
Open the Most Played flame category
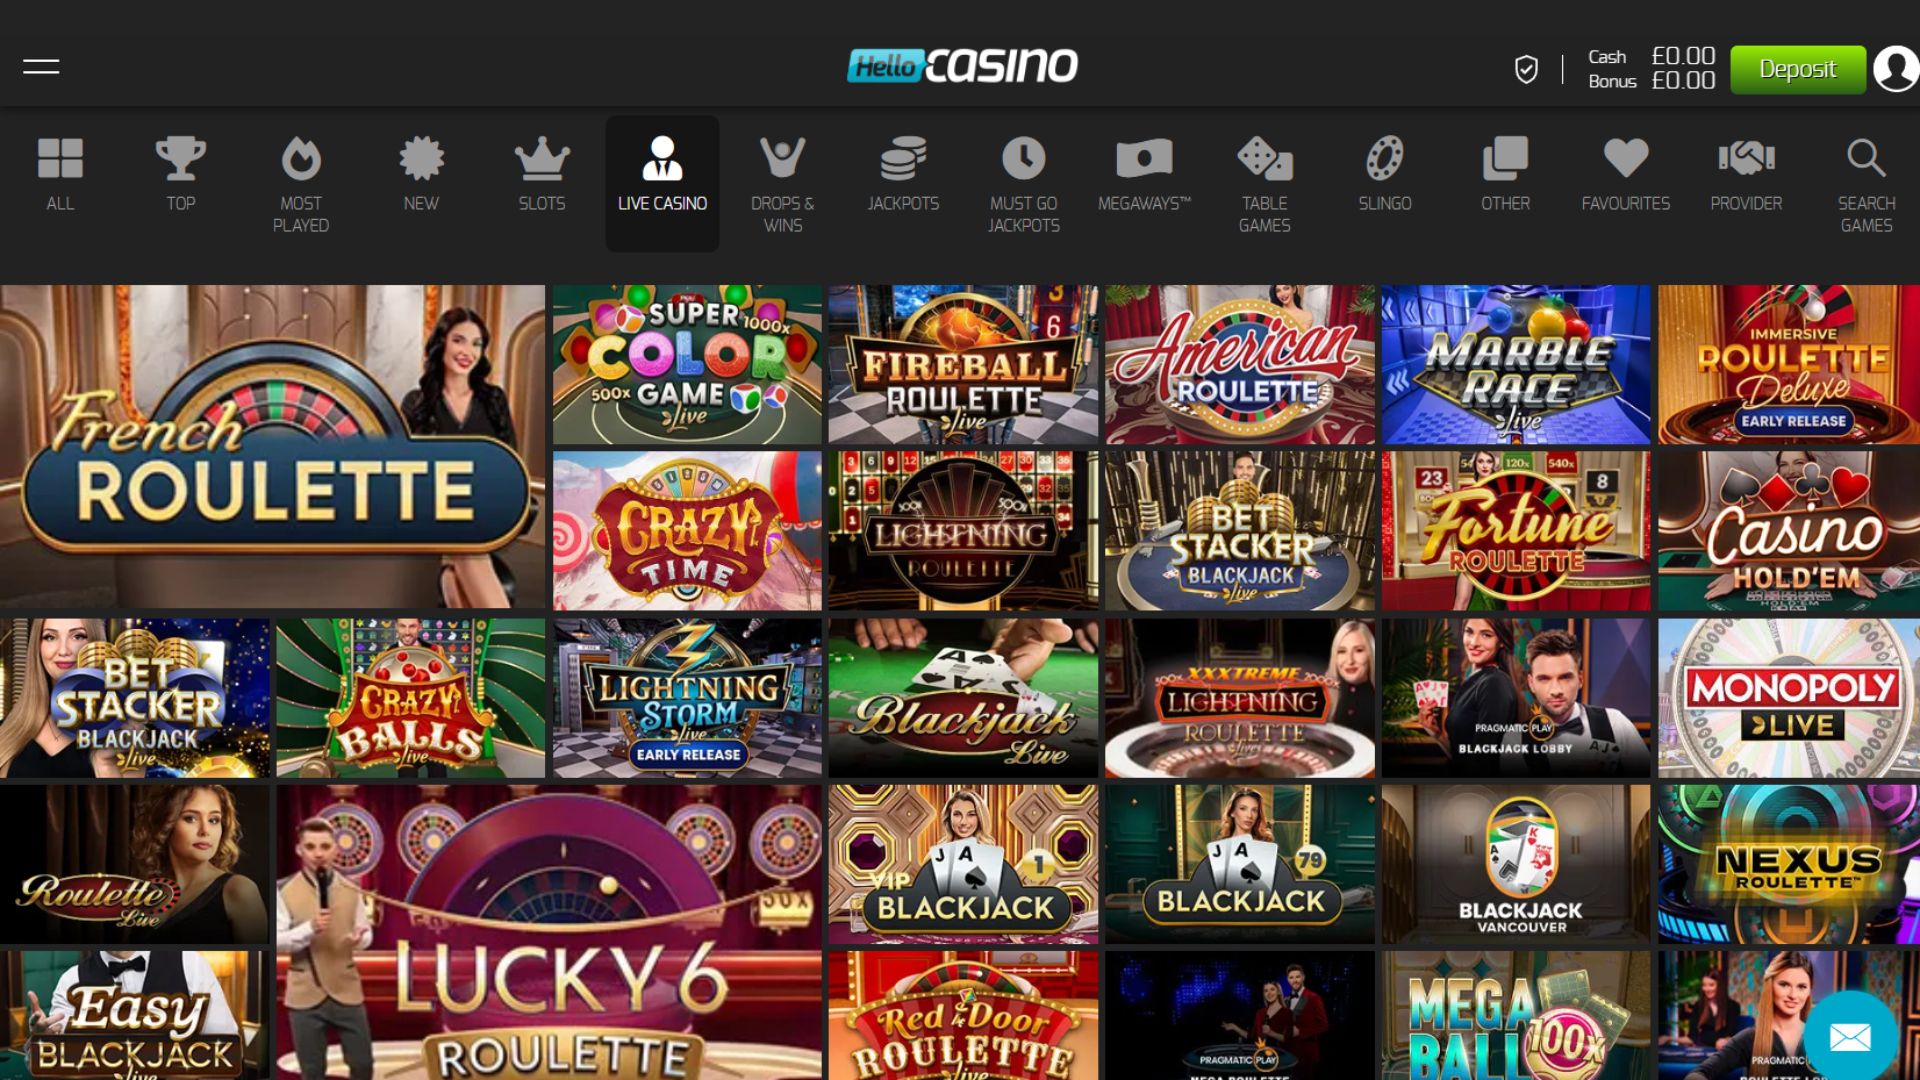(301, 158)
